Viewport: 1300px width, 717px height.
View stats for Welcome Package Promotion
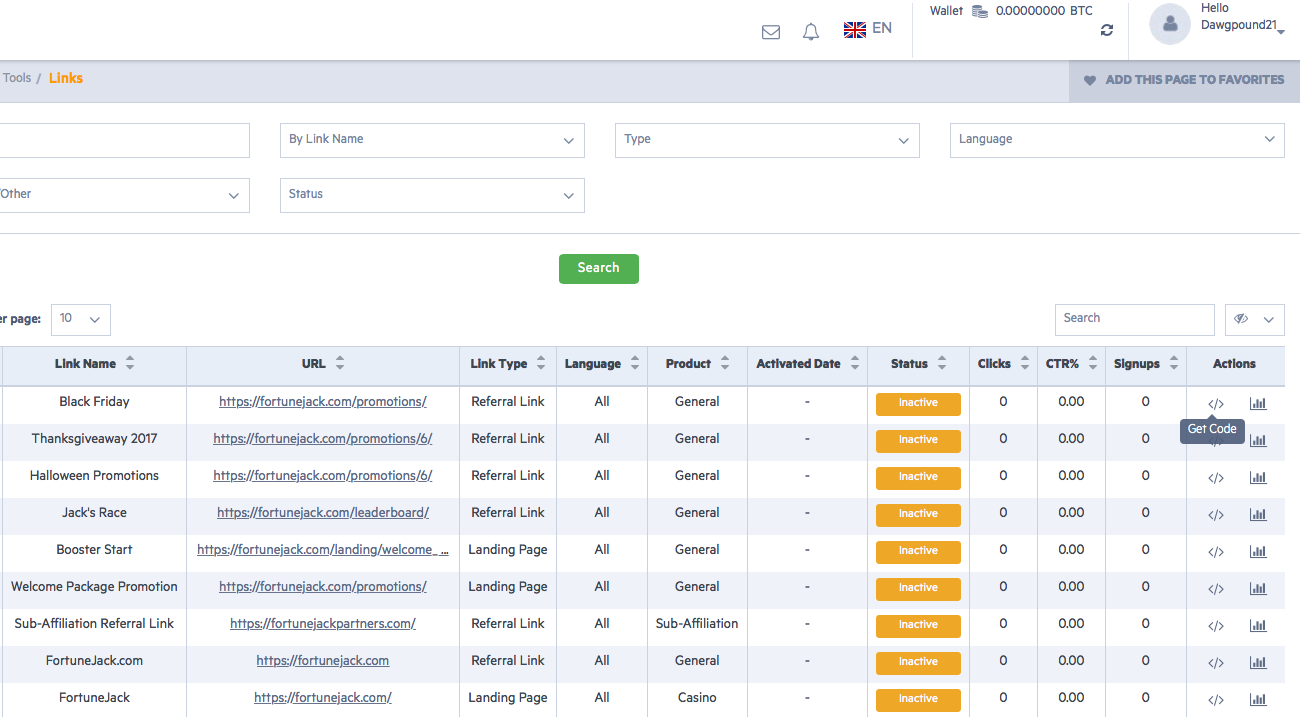tap(1258, 589)
